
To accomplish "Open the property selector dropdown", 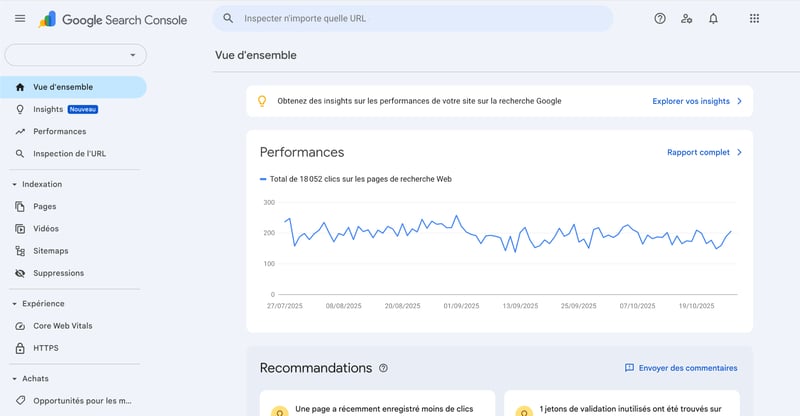I will 76,55.
